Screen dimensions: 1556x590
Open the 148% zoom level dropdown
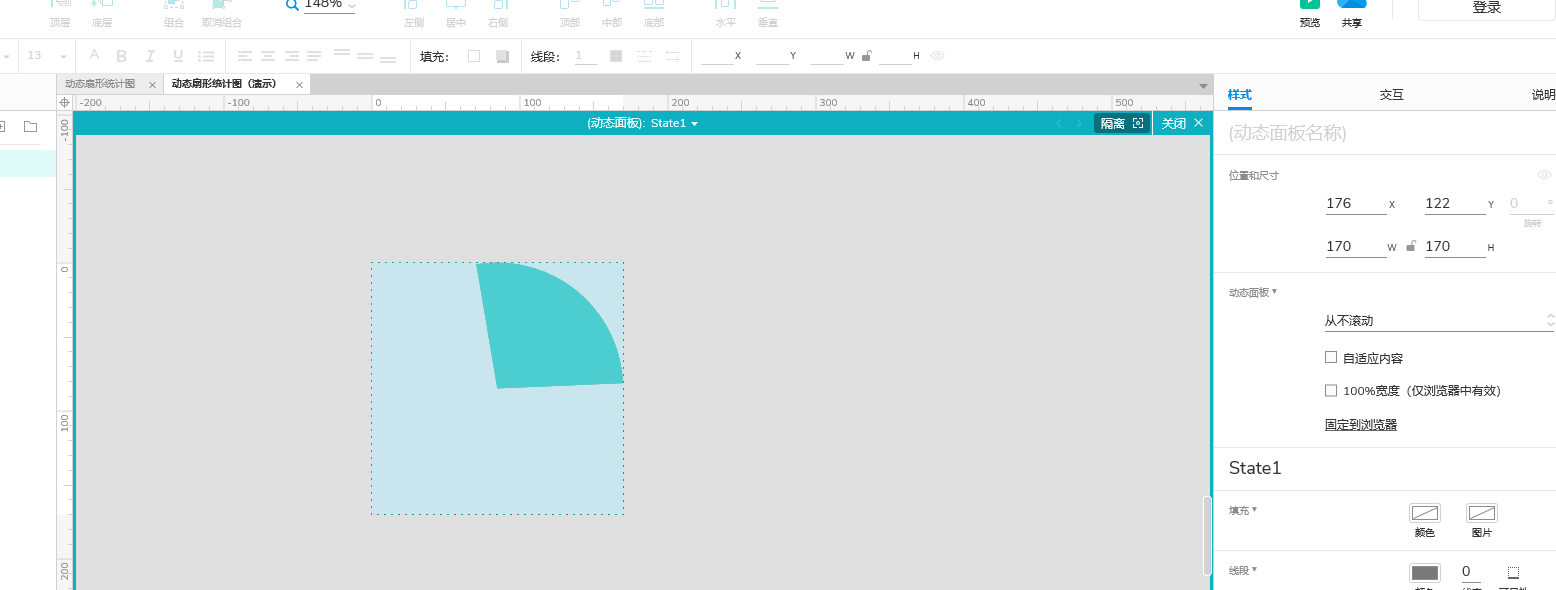tap(329, 4)
